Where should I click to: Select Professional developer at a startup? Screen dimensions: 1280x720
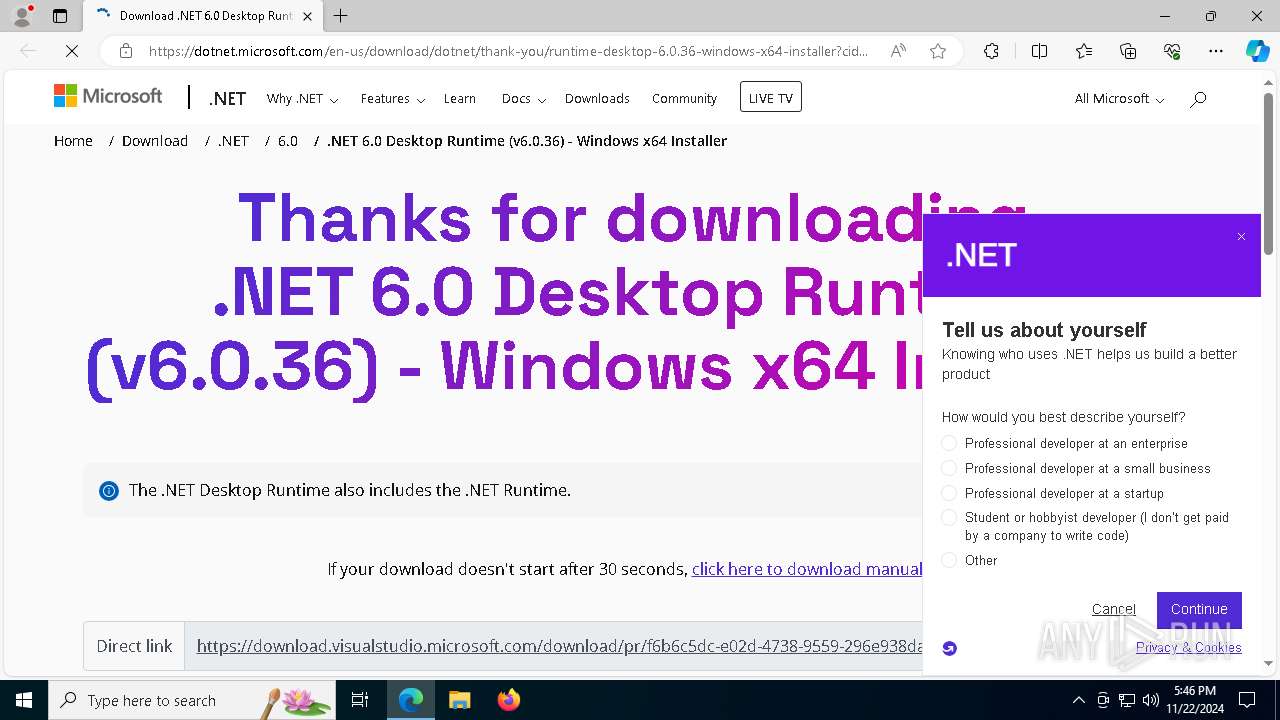click(x=949, y=493)
